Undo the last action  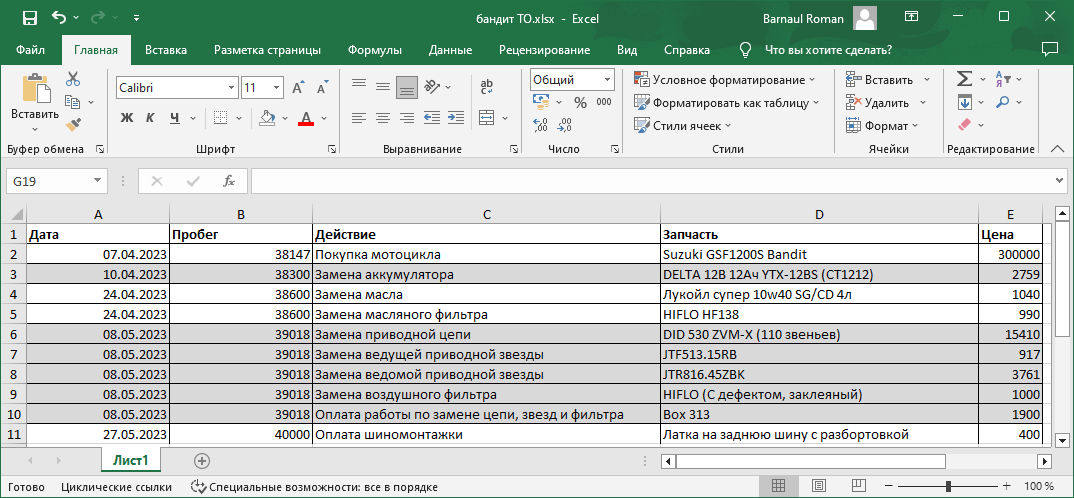[59, 18]
